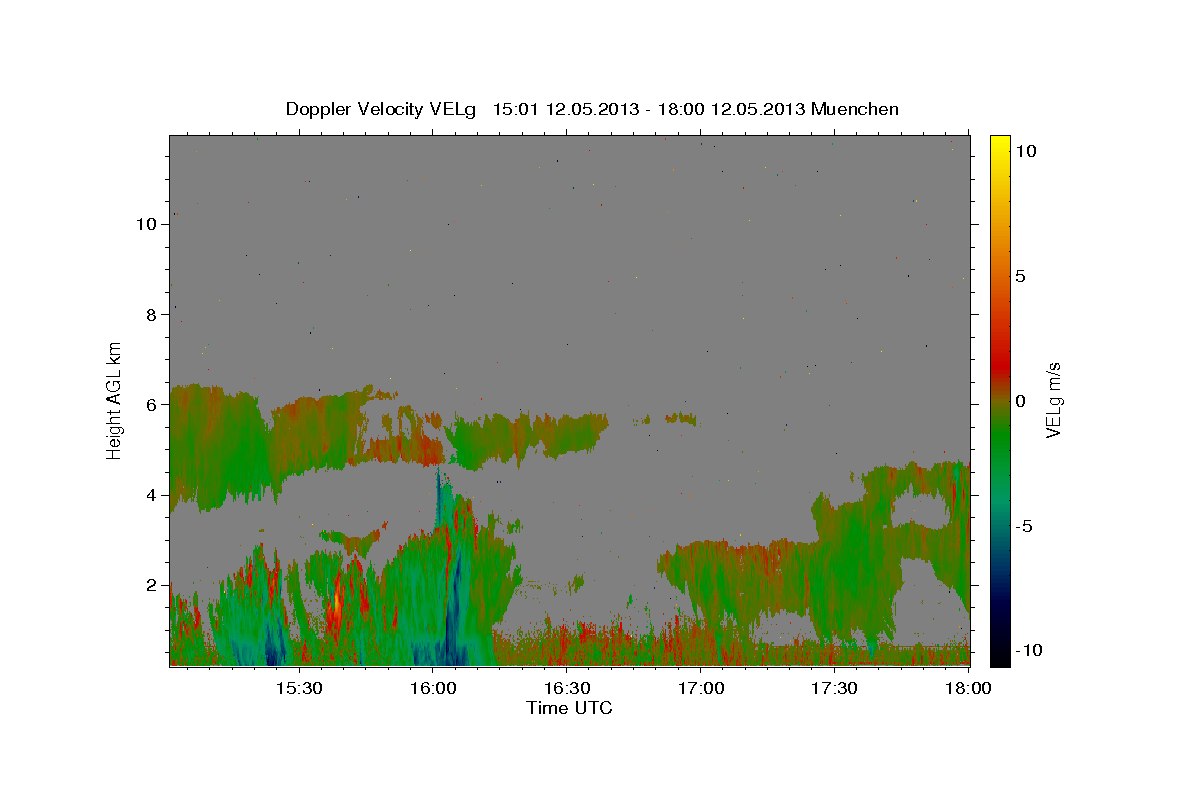Select the height tick label 8
Viewport: 1200px width, 800px height.
point(150,314)
